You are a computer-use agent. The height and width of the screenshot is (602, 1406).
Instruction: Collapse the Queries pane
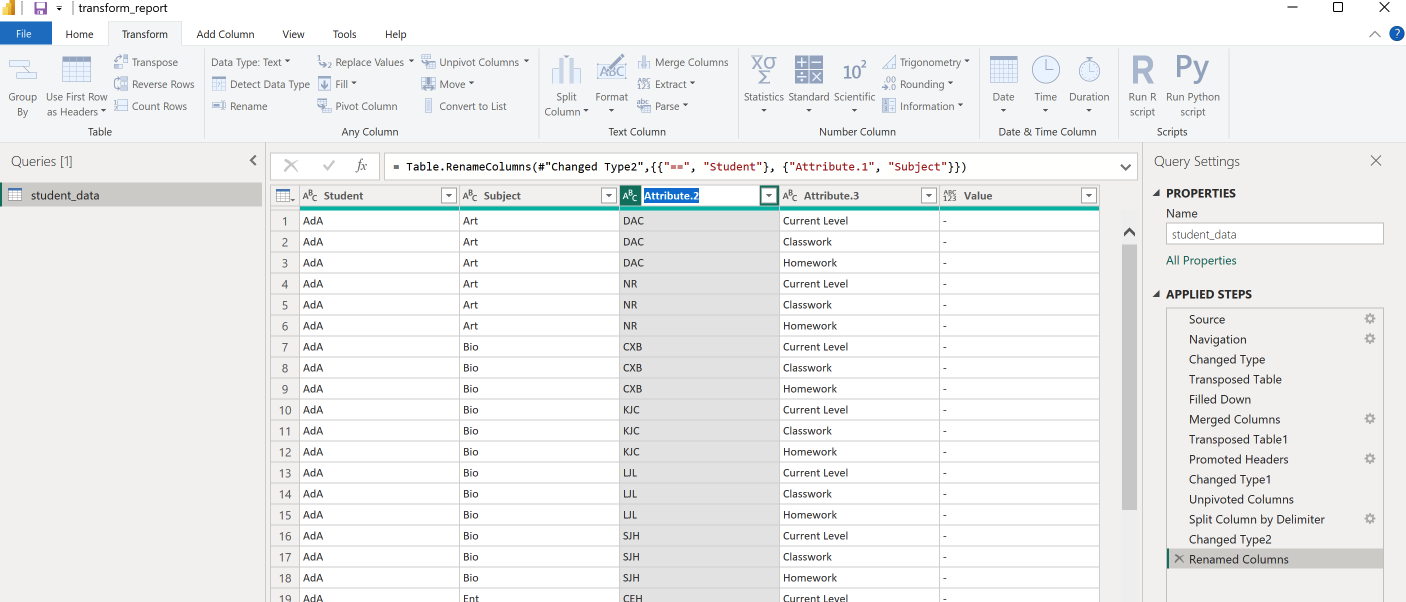(253, 161)
